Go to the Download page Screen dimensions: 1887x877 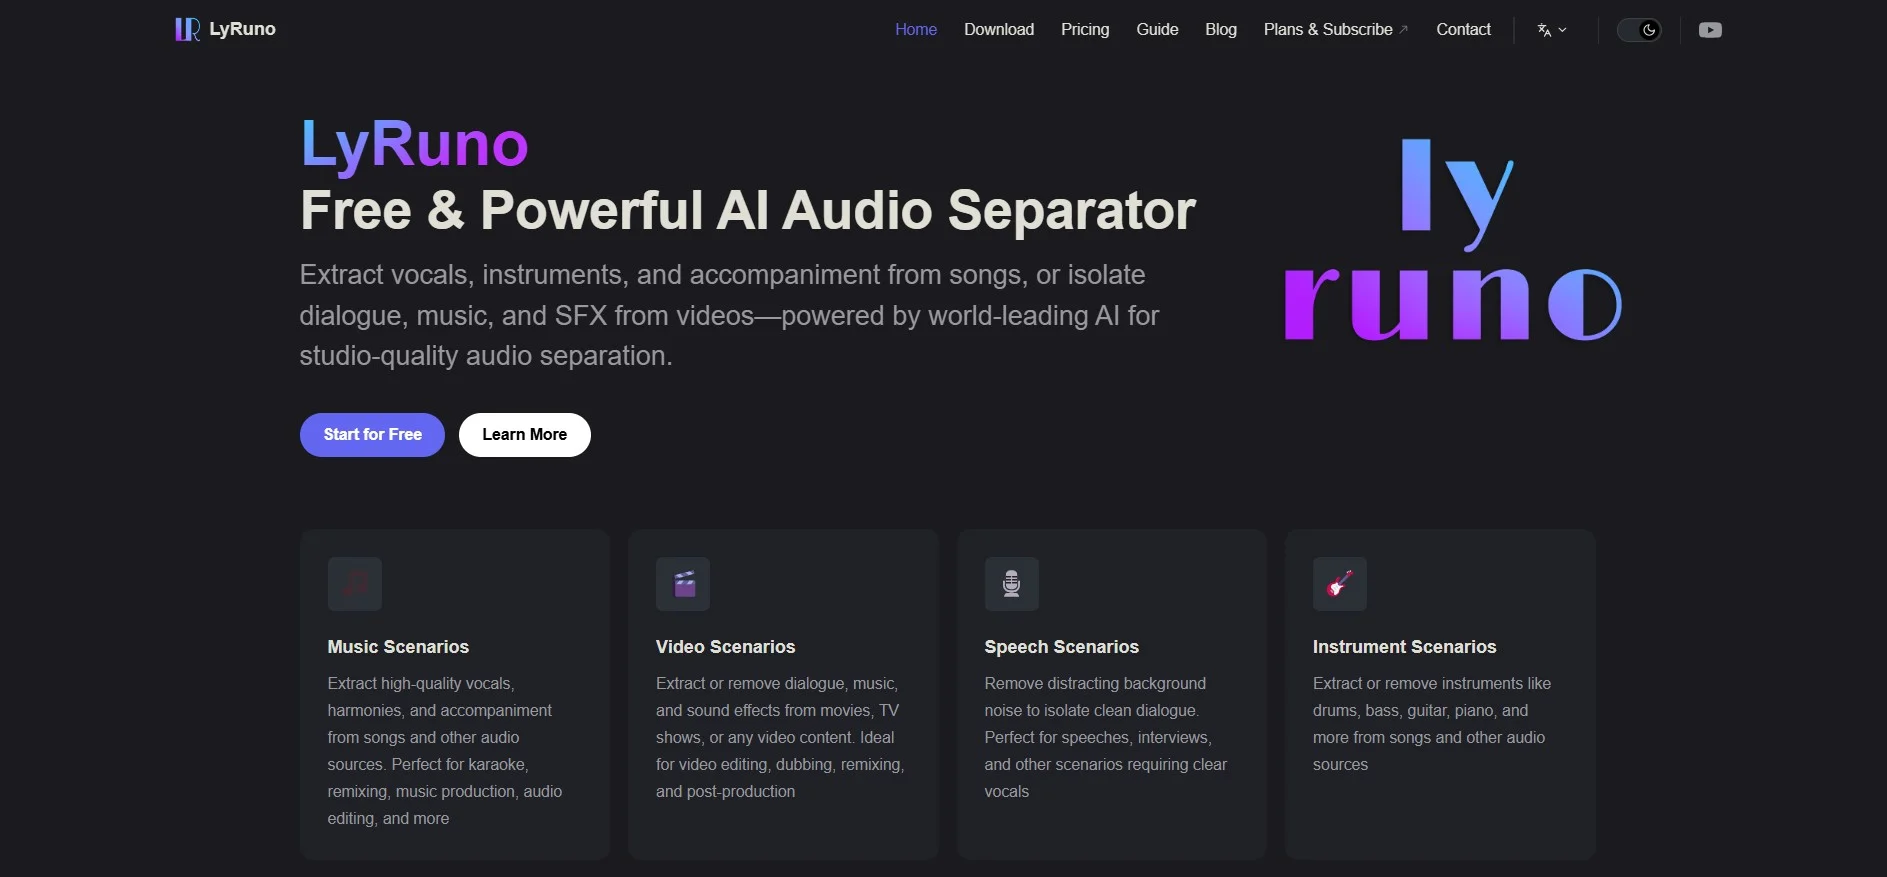(998, 30)
